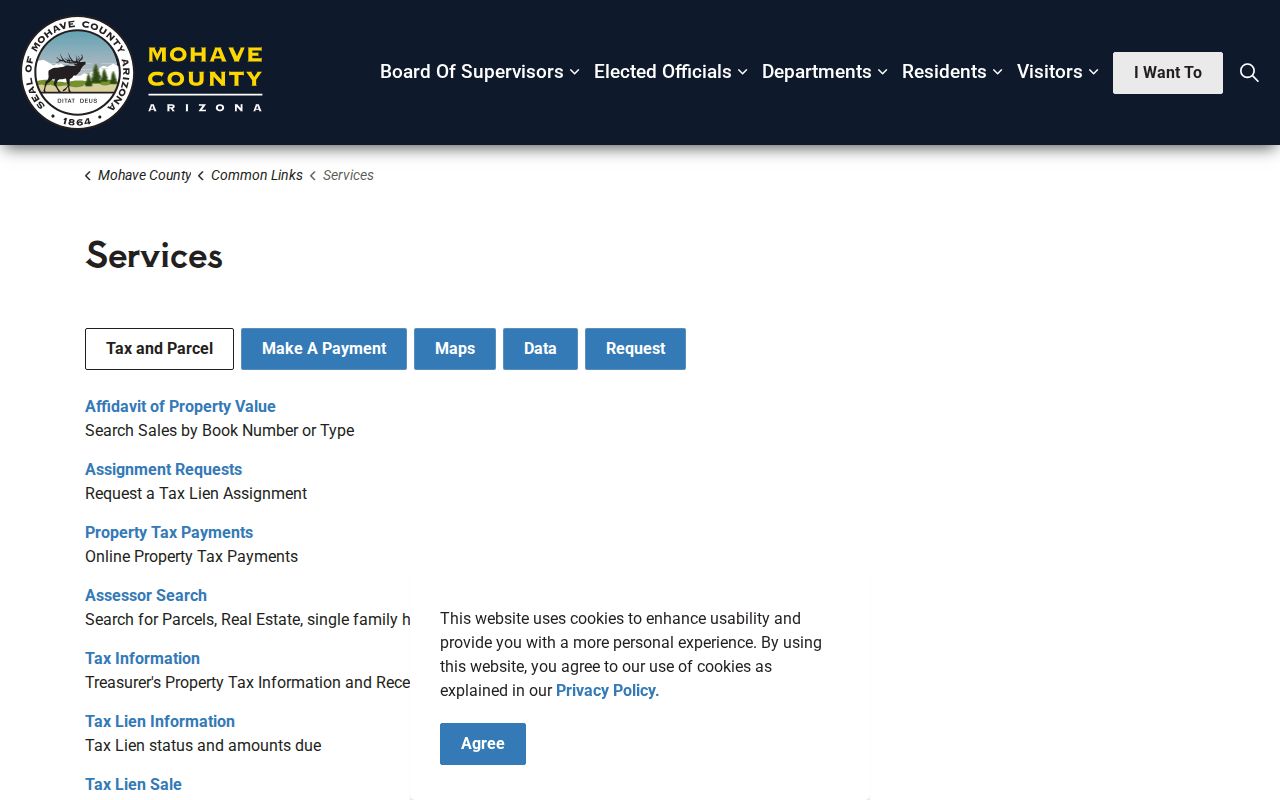Click the Services breadcrumb text
The image size is (1280, 800).
(x=348, y=175)
